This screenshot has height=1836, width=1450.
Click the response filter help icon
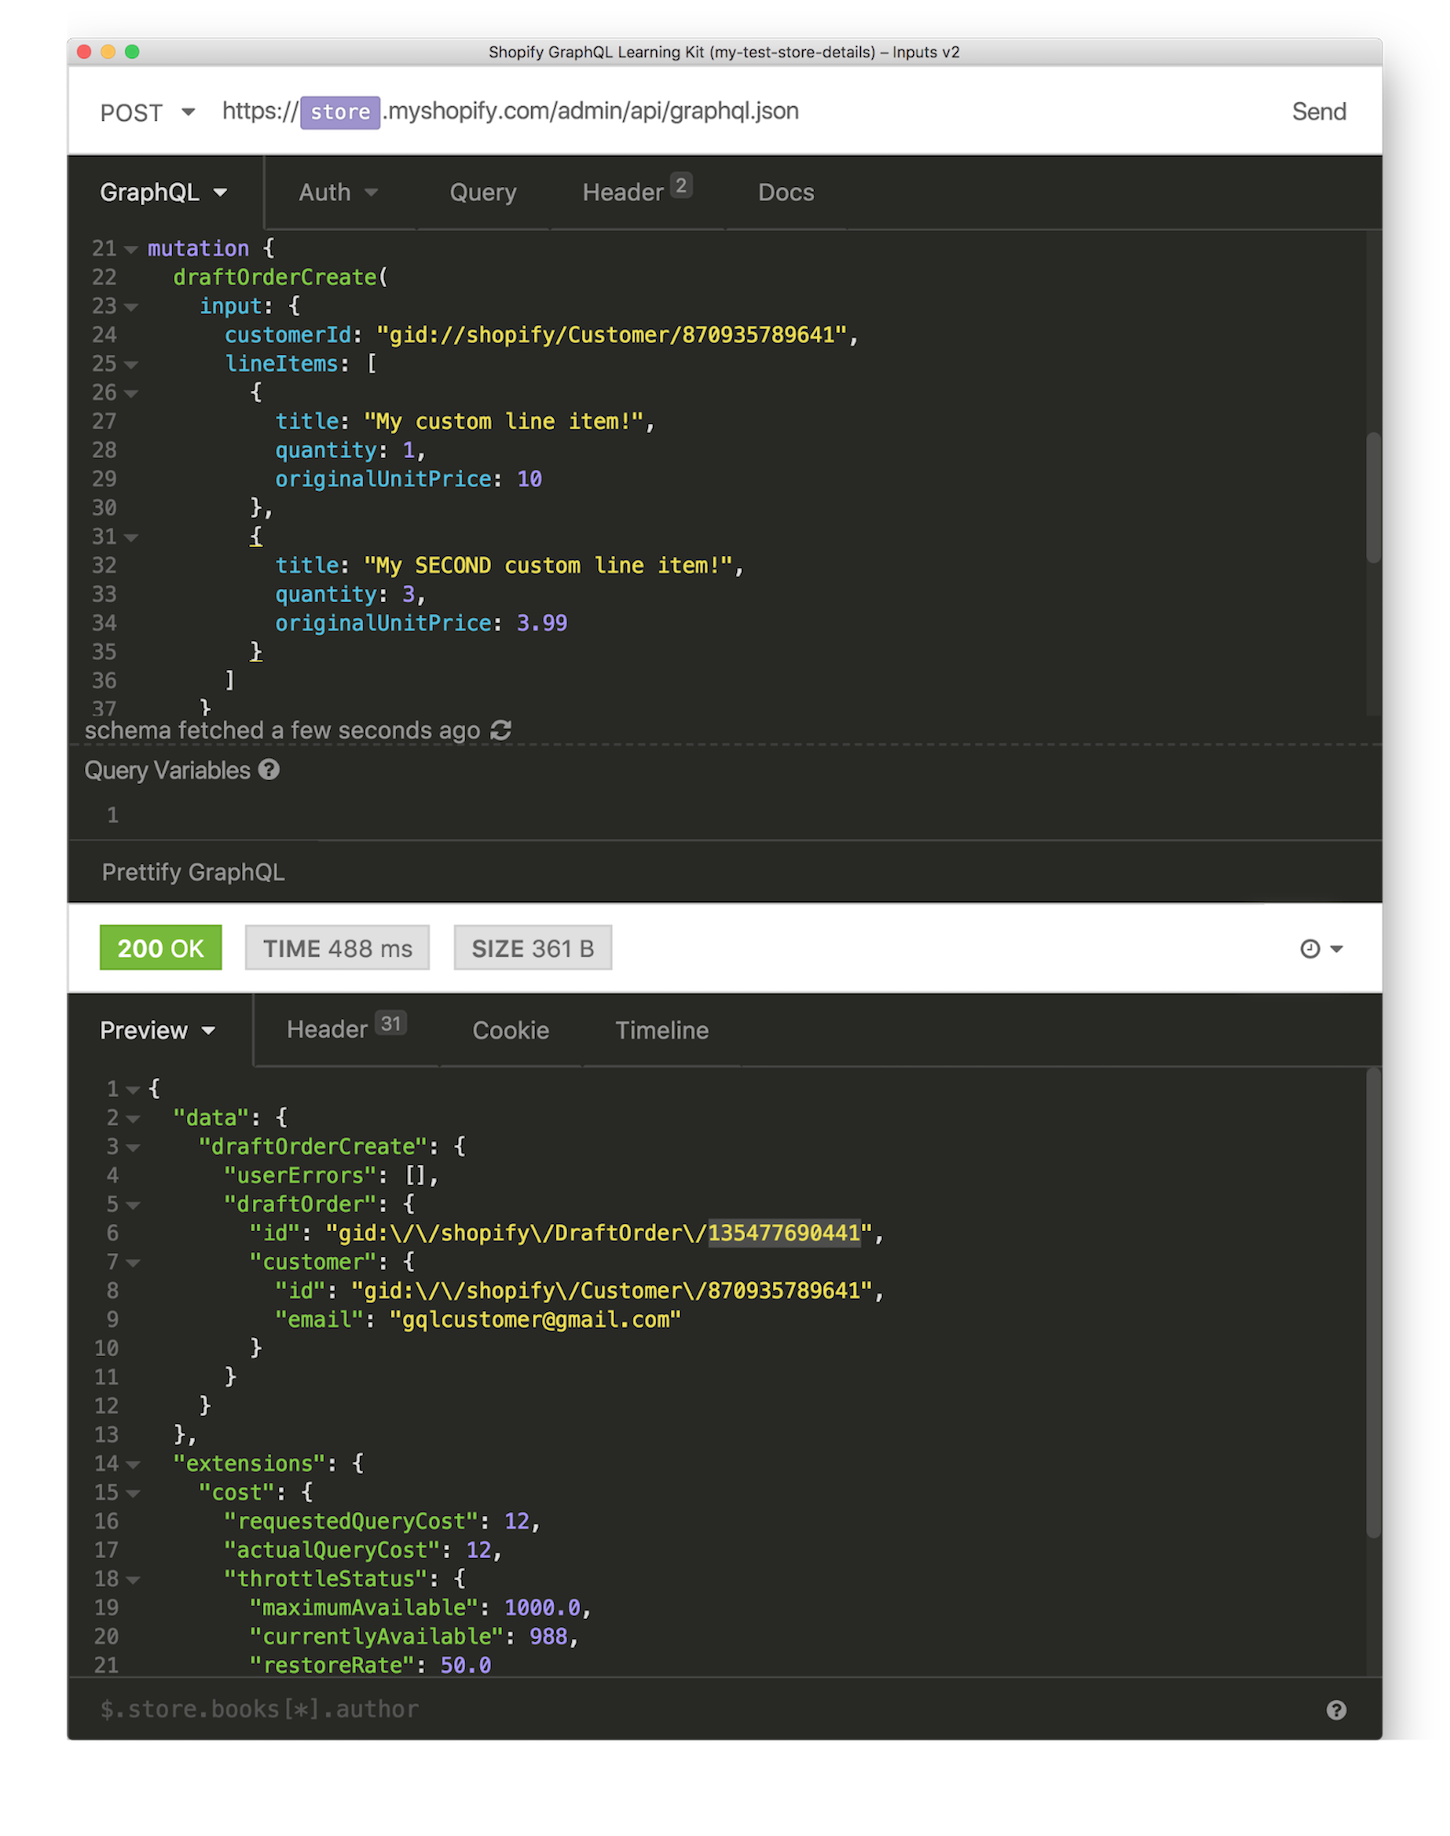click(1336, 1710)
